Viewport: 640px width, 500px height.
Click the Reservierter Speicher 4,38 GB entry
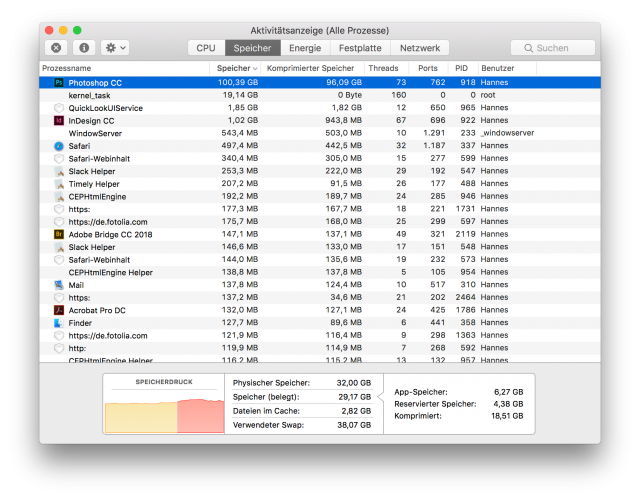coord(459,404)
